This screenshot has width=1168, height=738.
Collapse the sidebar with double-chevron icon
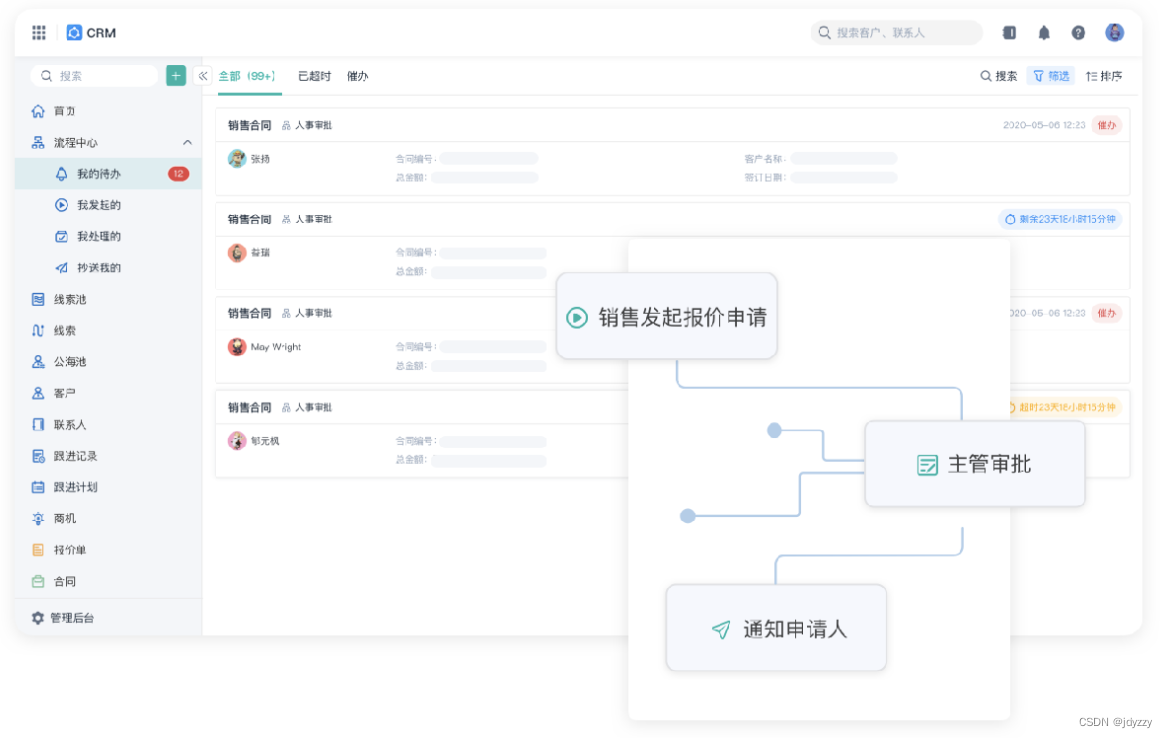(x=203, y=75)
